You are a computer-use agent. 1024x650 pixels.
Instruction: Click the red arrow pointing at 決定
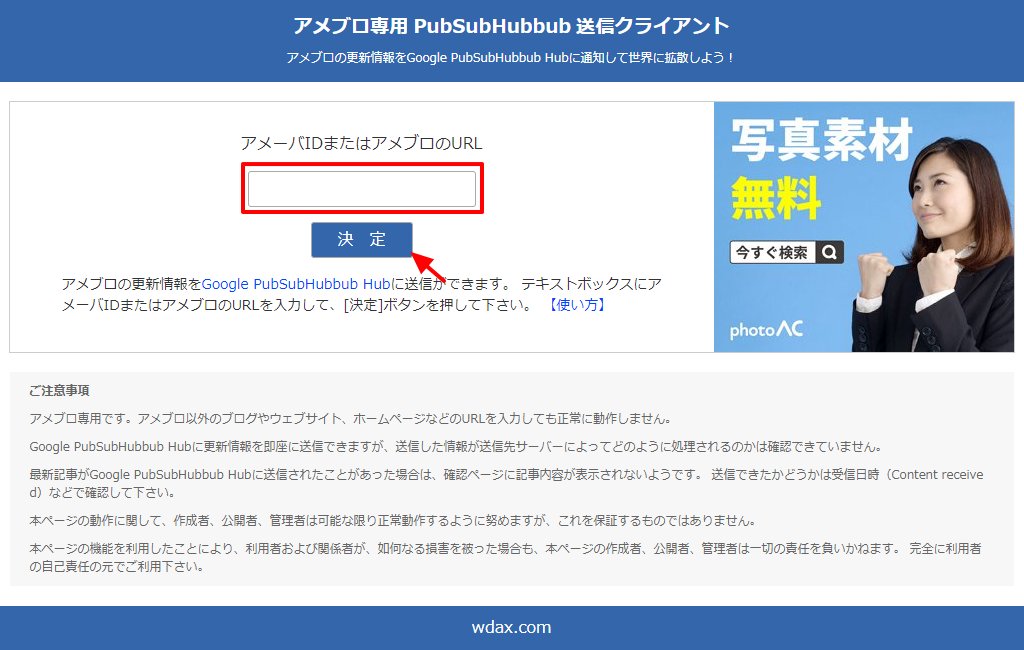pyautogui.click(x=429, y=266)
